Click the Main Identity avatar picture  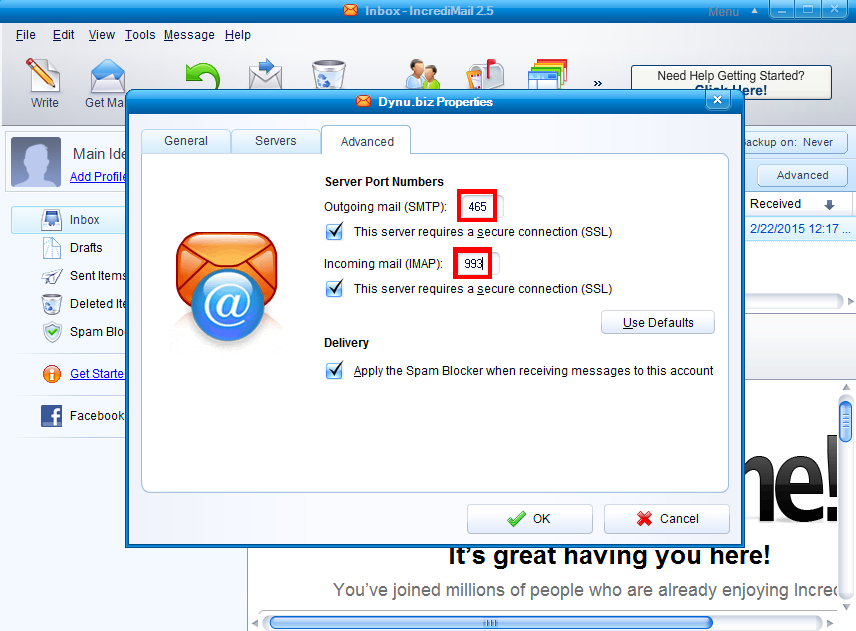36,162
